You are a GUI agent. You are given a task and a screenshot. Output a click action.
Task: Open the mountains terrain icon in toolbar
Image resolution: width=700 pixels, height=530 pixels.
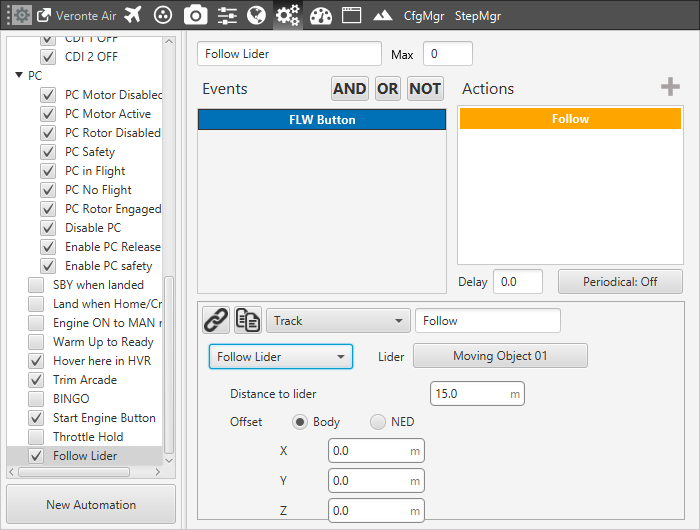(x=383, y=16)
